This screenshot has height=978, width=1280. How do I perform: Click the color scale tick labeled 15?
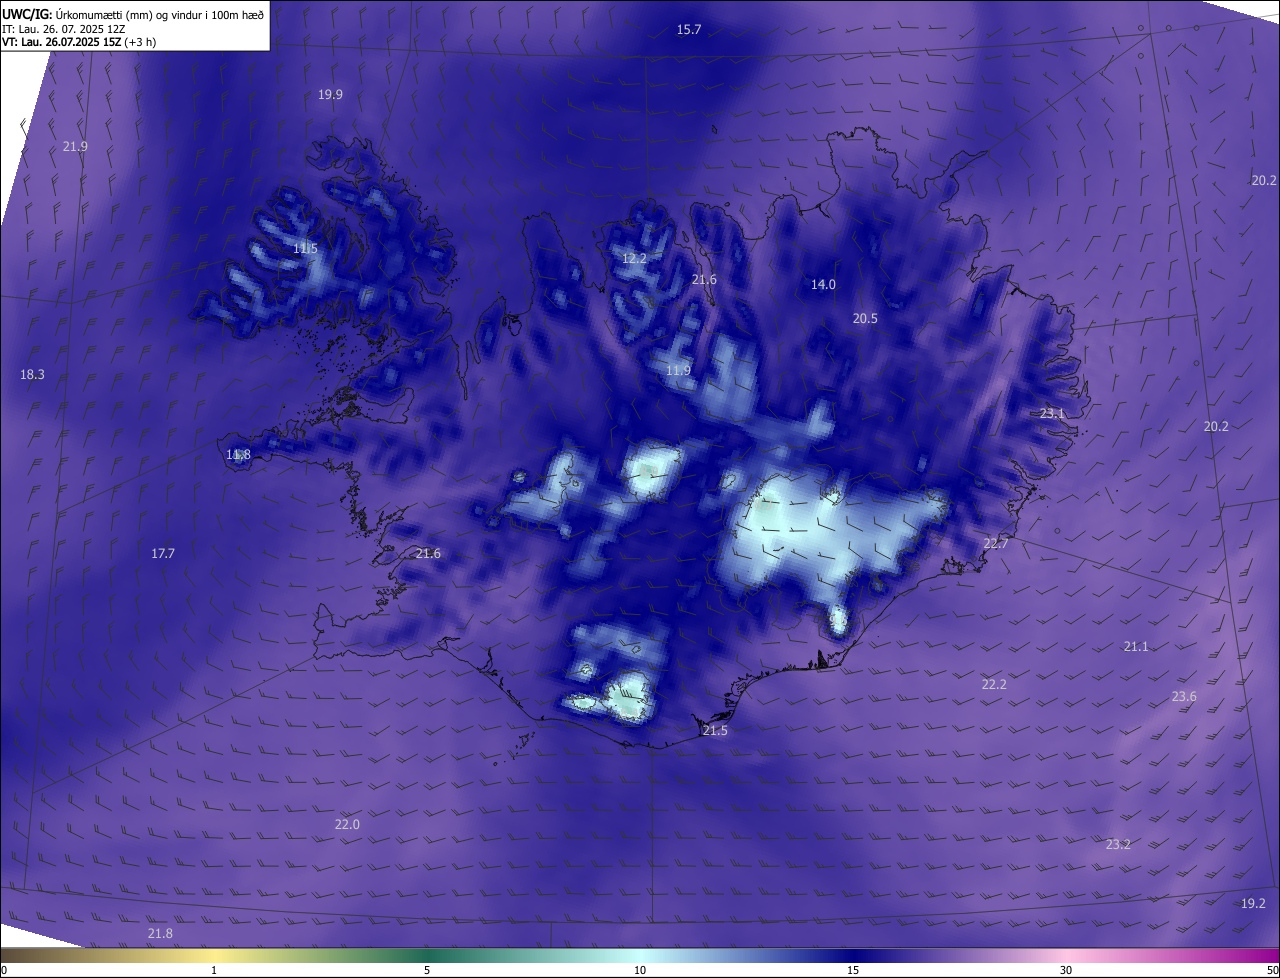pos(853,970)
